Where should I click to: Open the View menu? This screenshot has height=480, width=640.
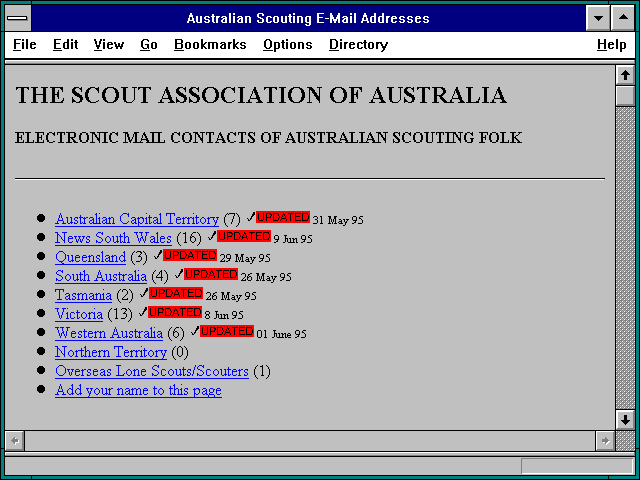[109, 44]
